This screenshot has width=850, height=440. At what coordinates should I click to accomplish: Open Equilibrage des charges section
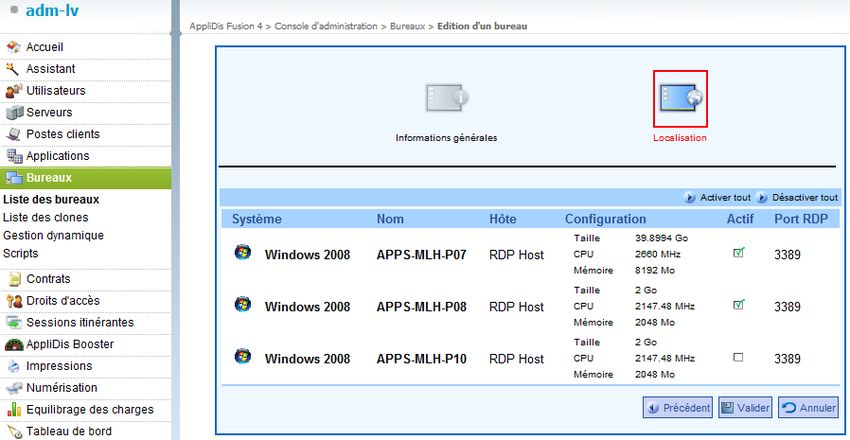pyautogui.click(x=89, y=410)
